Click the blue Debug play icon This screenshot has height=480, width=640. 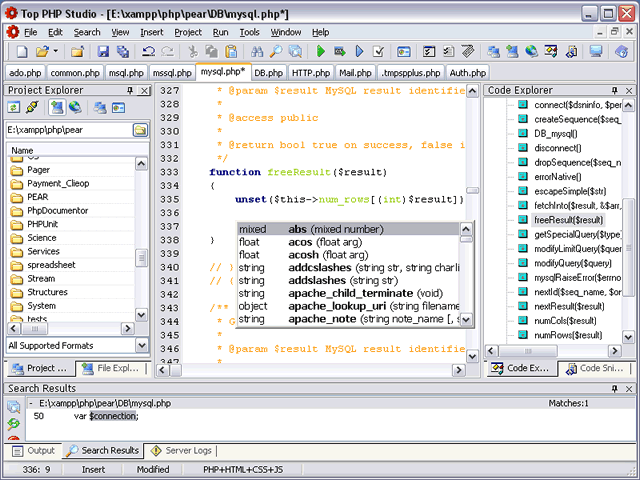pyautogui.click(x=359, y=51)
